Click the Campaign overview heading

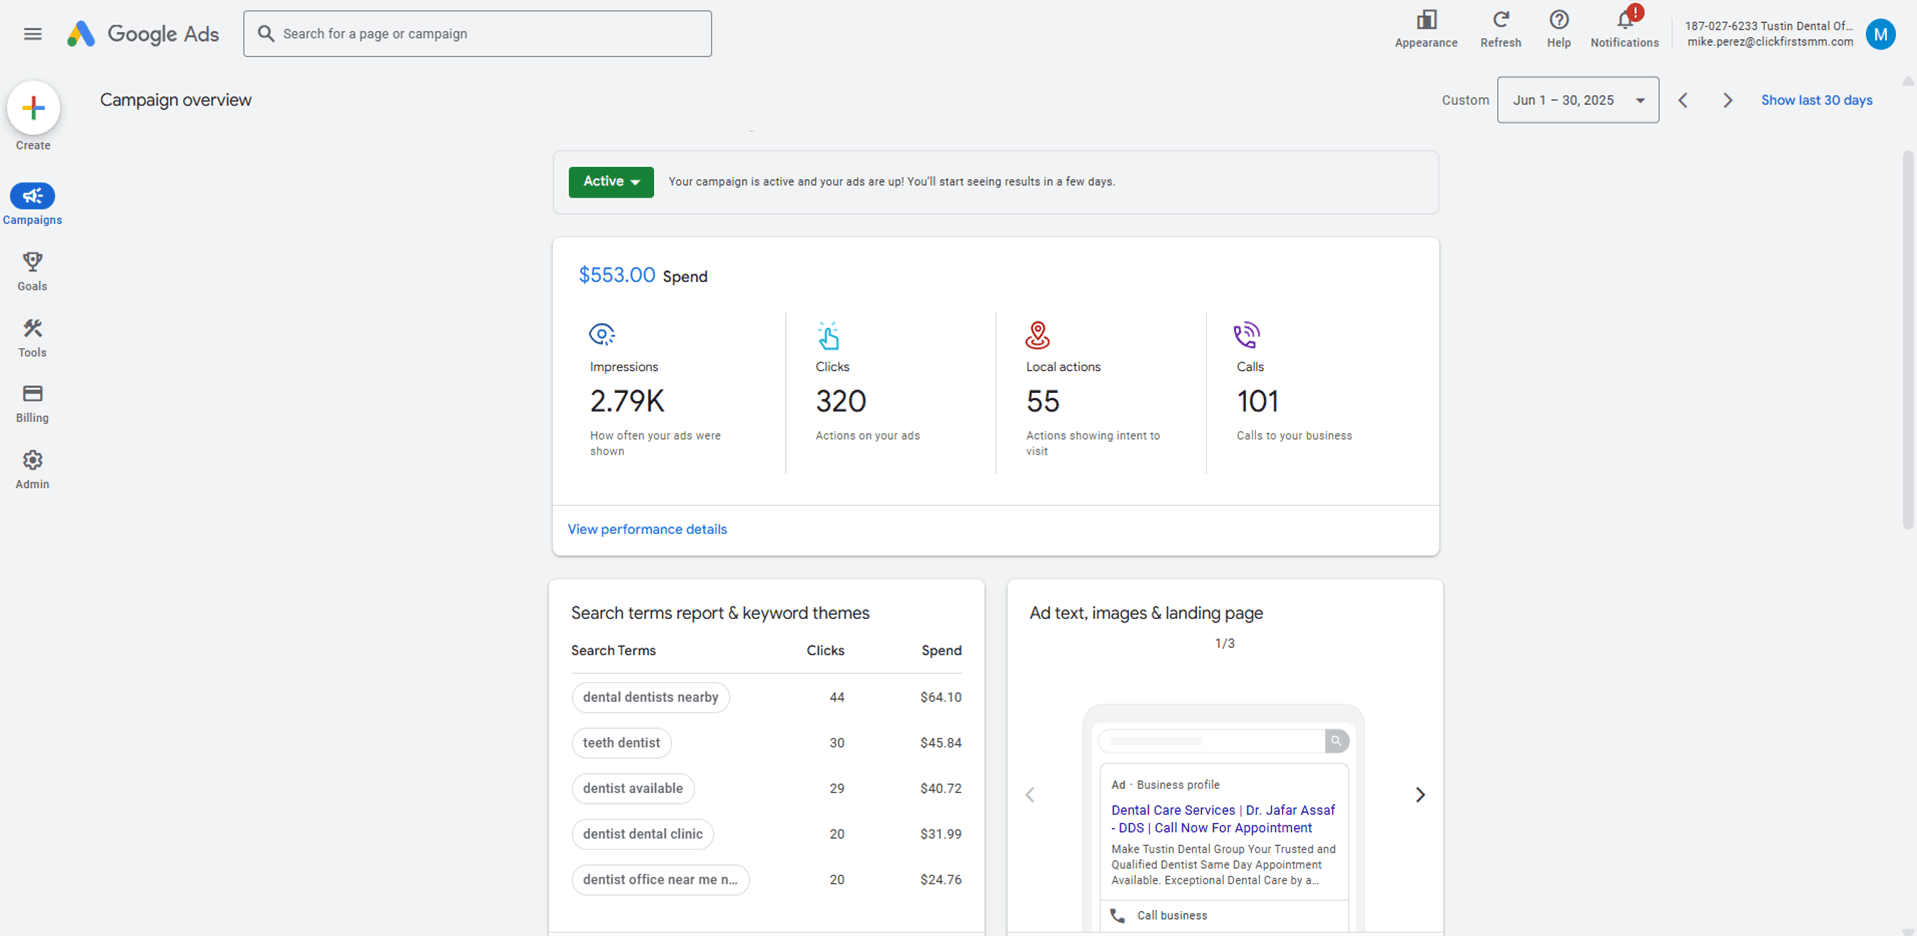176,100
